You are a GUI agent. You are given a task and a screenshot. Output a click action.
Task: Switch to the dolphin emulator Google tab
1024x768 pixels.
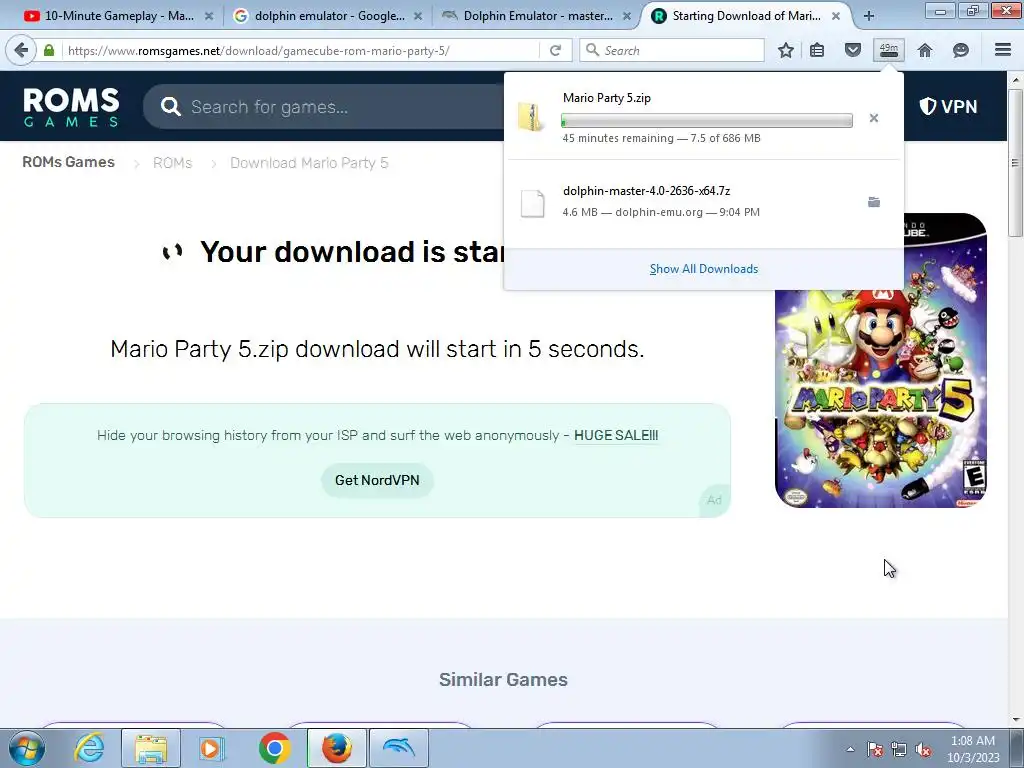(x=328, y=16)
